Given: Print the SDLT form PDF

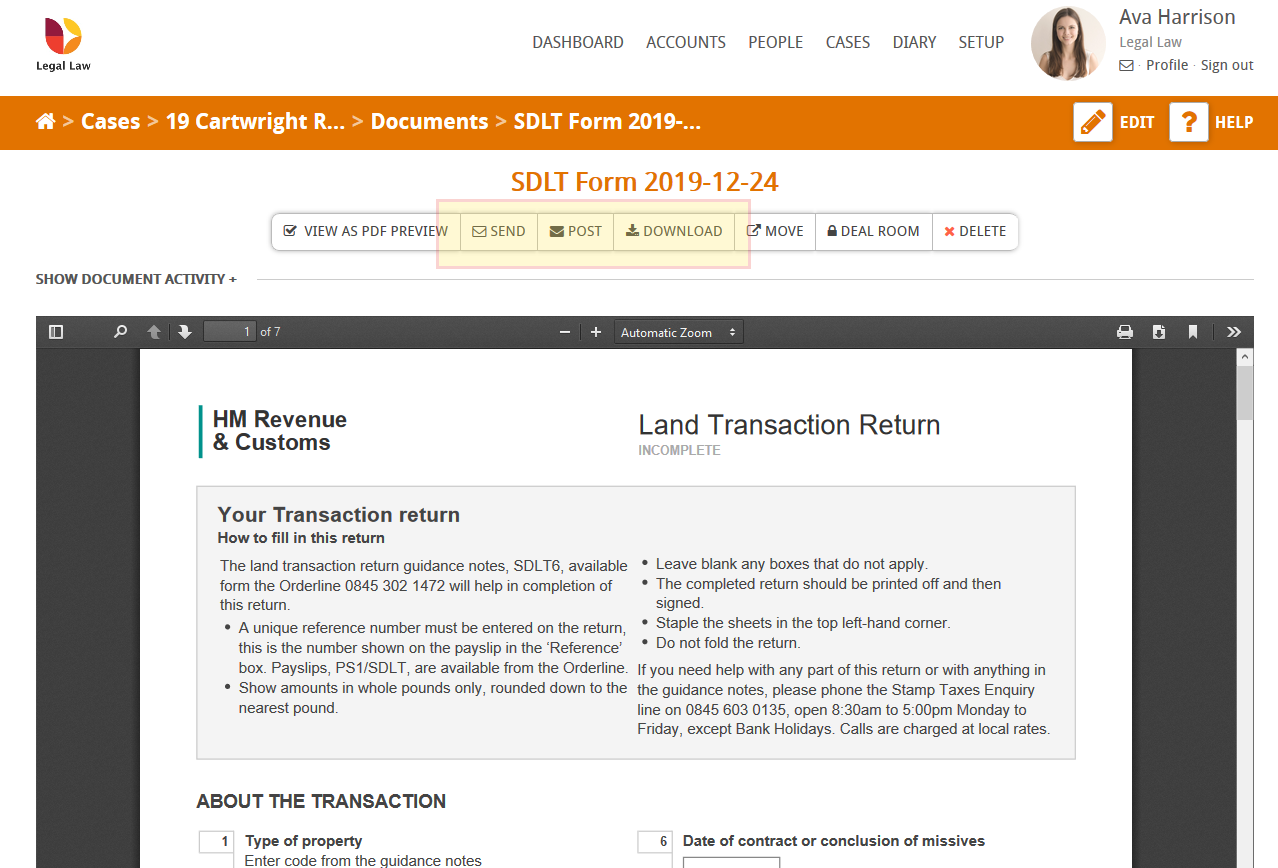Looking at the screenshot, I should [1124, 331].
